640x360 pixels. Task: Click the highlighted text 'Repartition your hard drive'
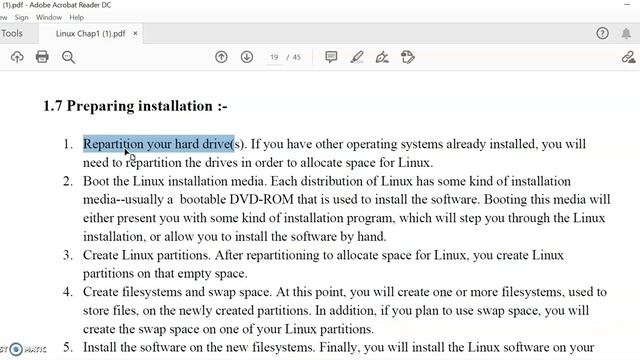159,144
